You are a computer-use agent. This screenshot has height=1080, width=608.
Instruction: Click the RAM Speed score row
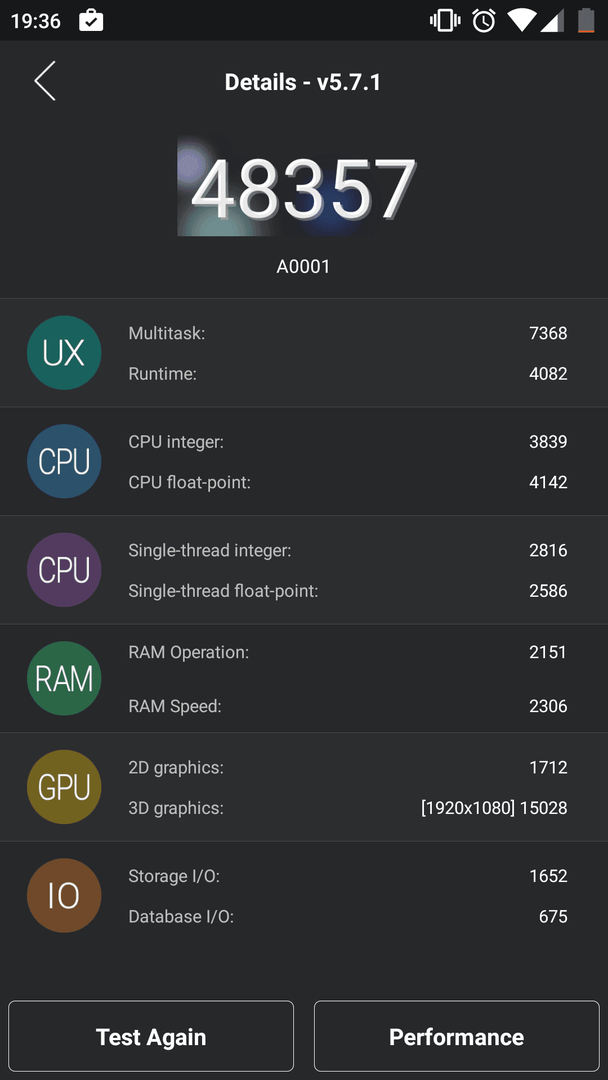348,706
